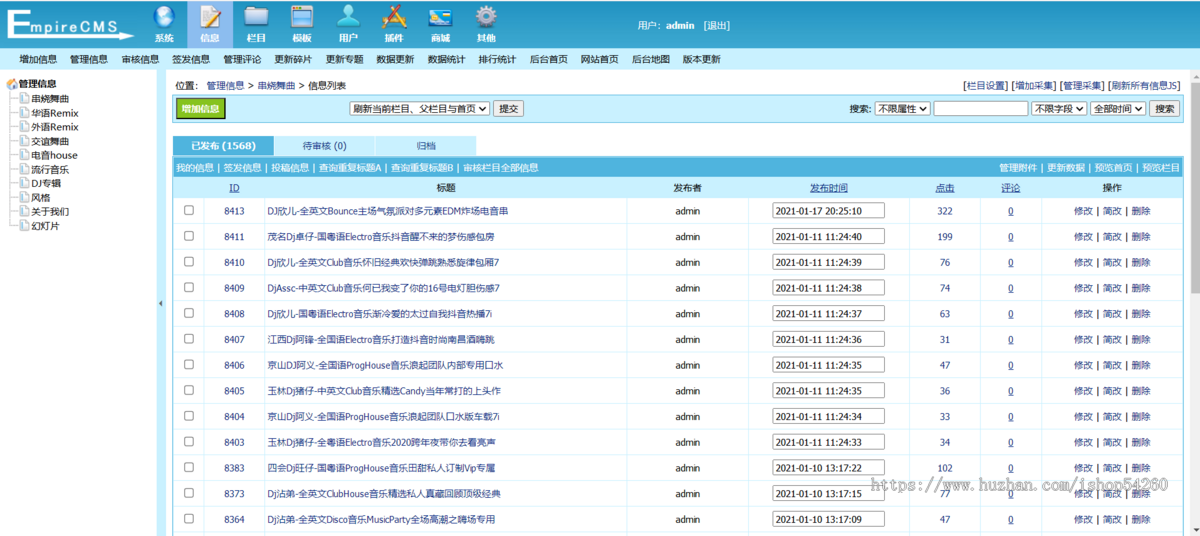Screen dimensions: 1200x536
Task: Click 删除 for row ID 8413
Action: click(x=1140, y=211)
